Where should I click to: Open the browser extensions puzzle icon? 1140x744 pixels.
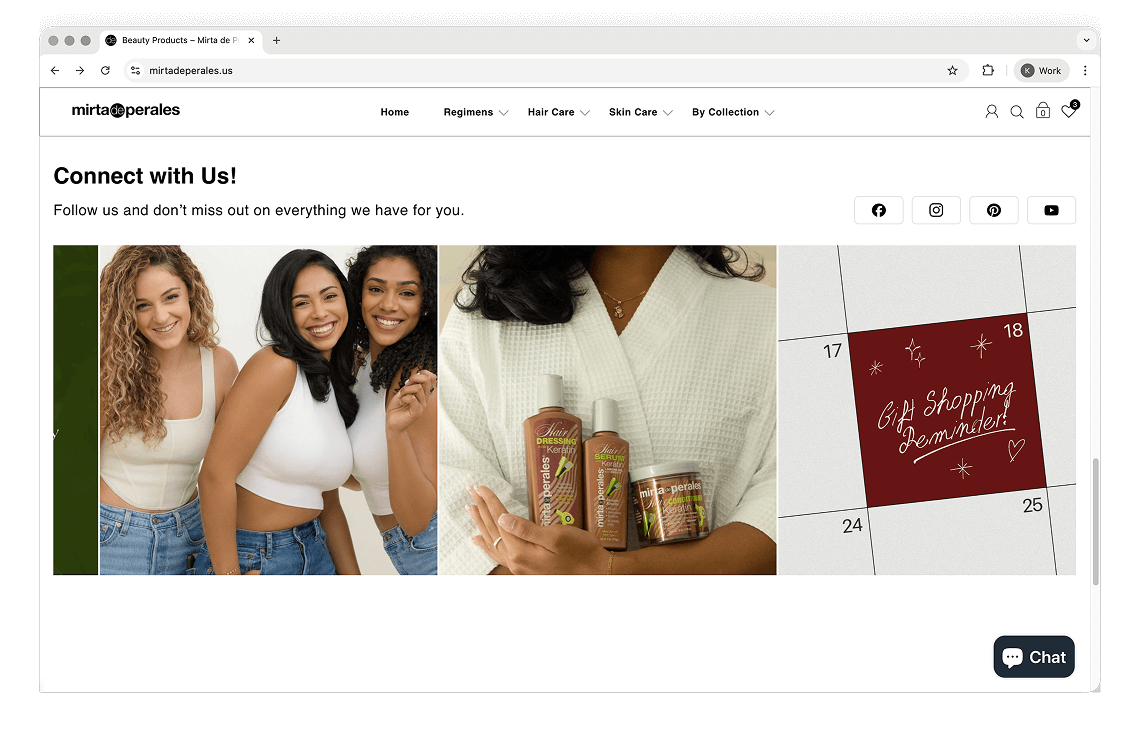987,71
